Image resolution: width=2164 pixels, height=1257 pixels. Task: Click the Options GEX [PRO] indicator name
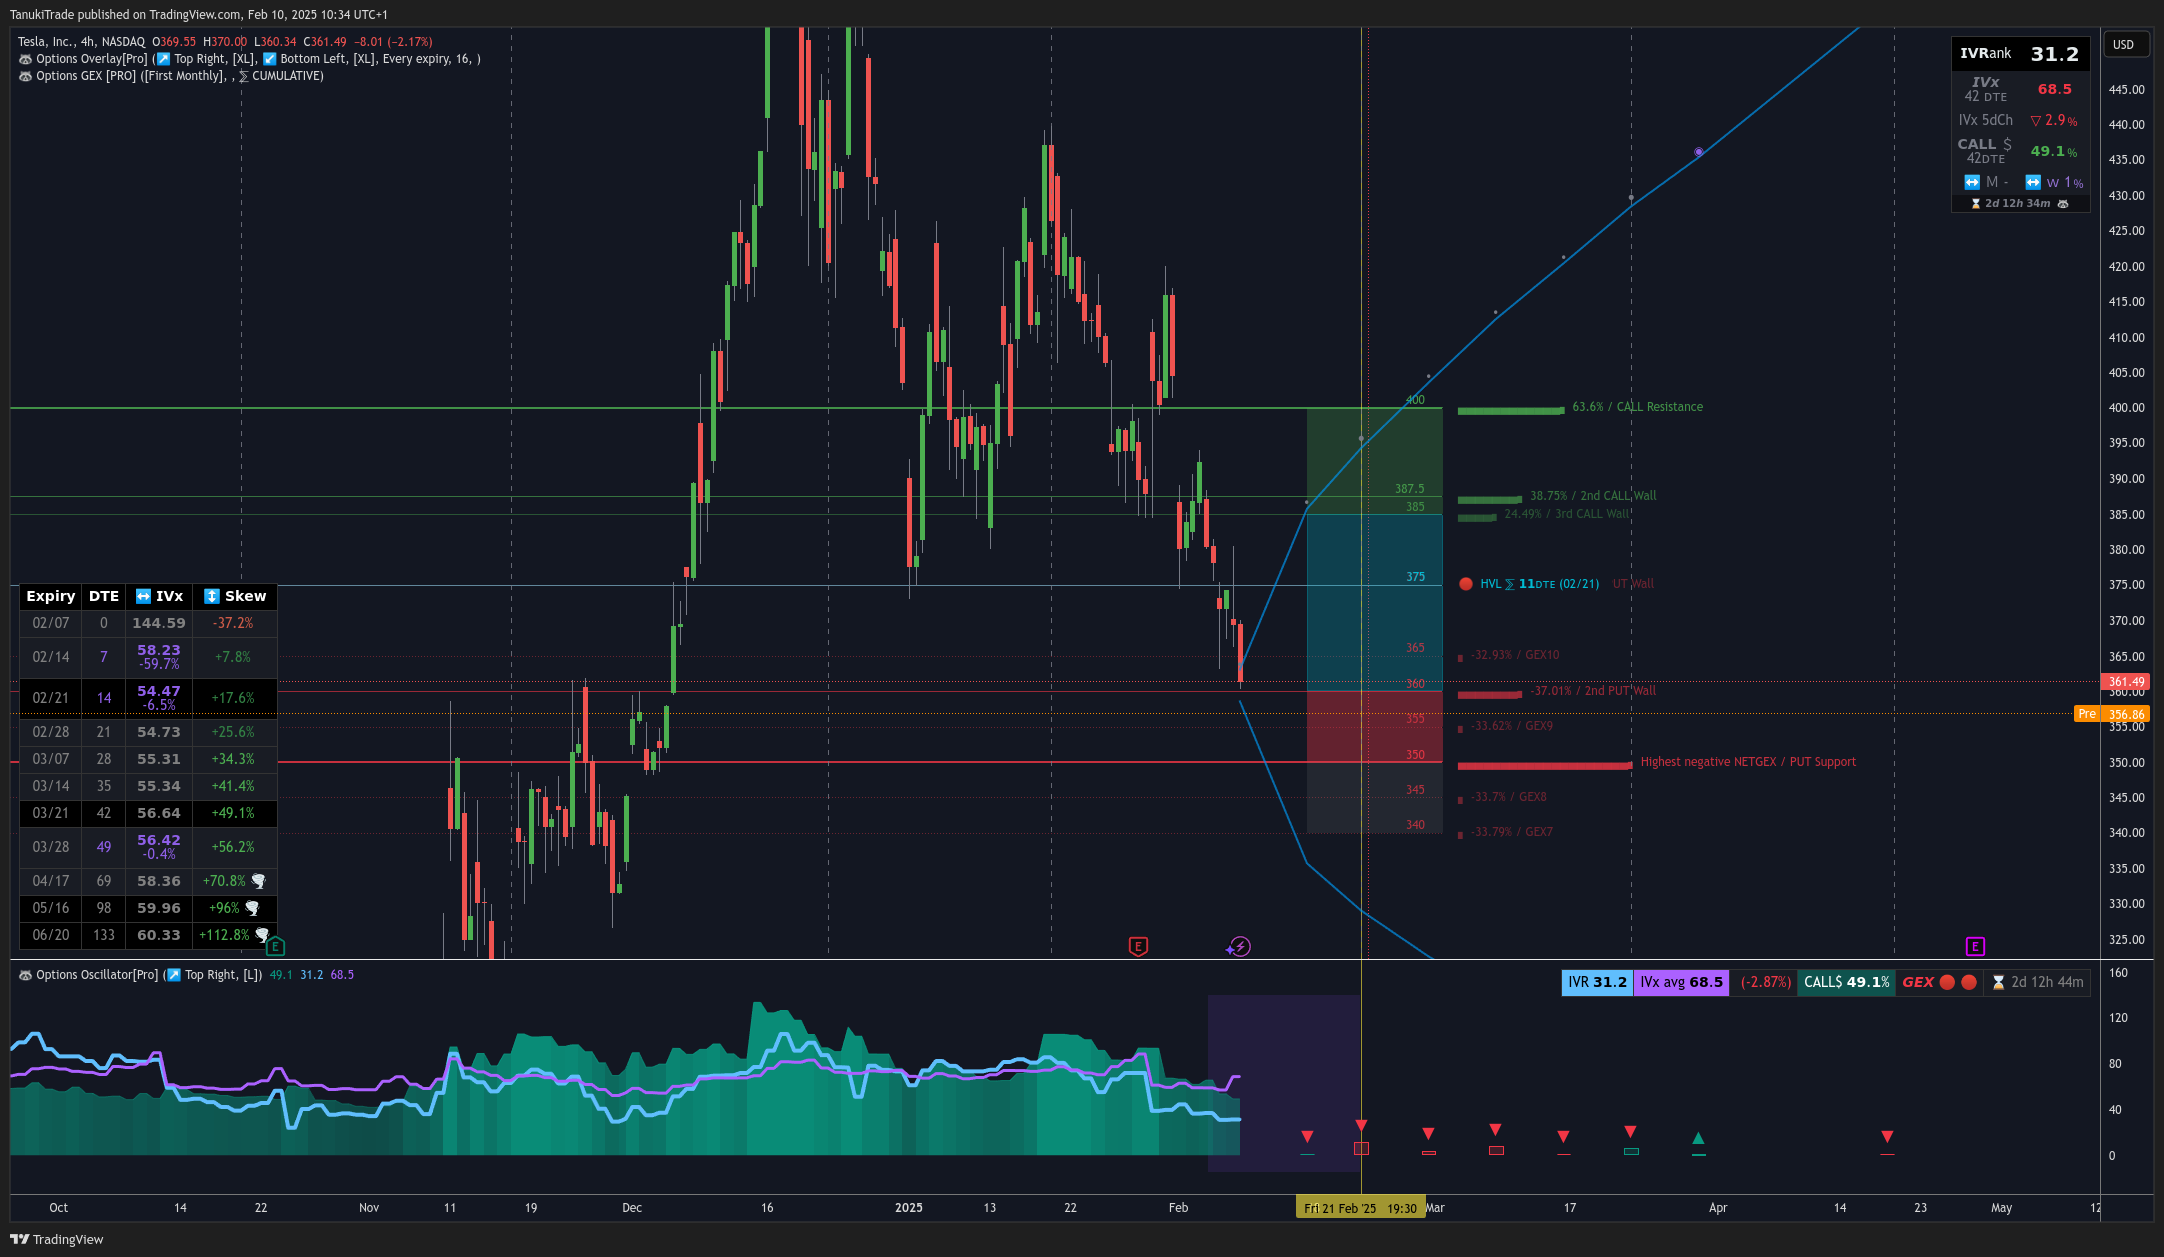86,76
